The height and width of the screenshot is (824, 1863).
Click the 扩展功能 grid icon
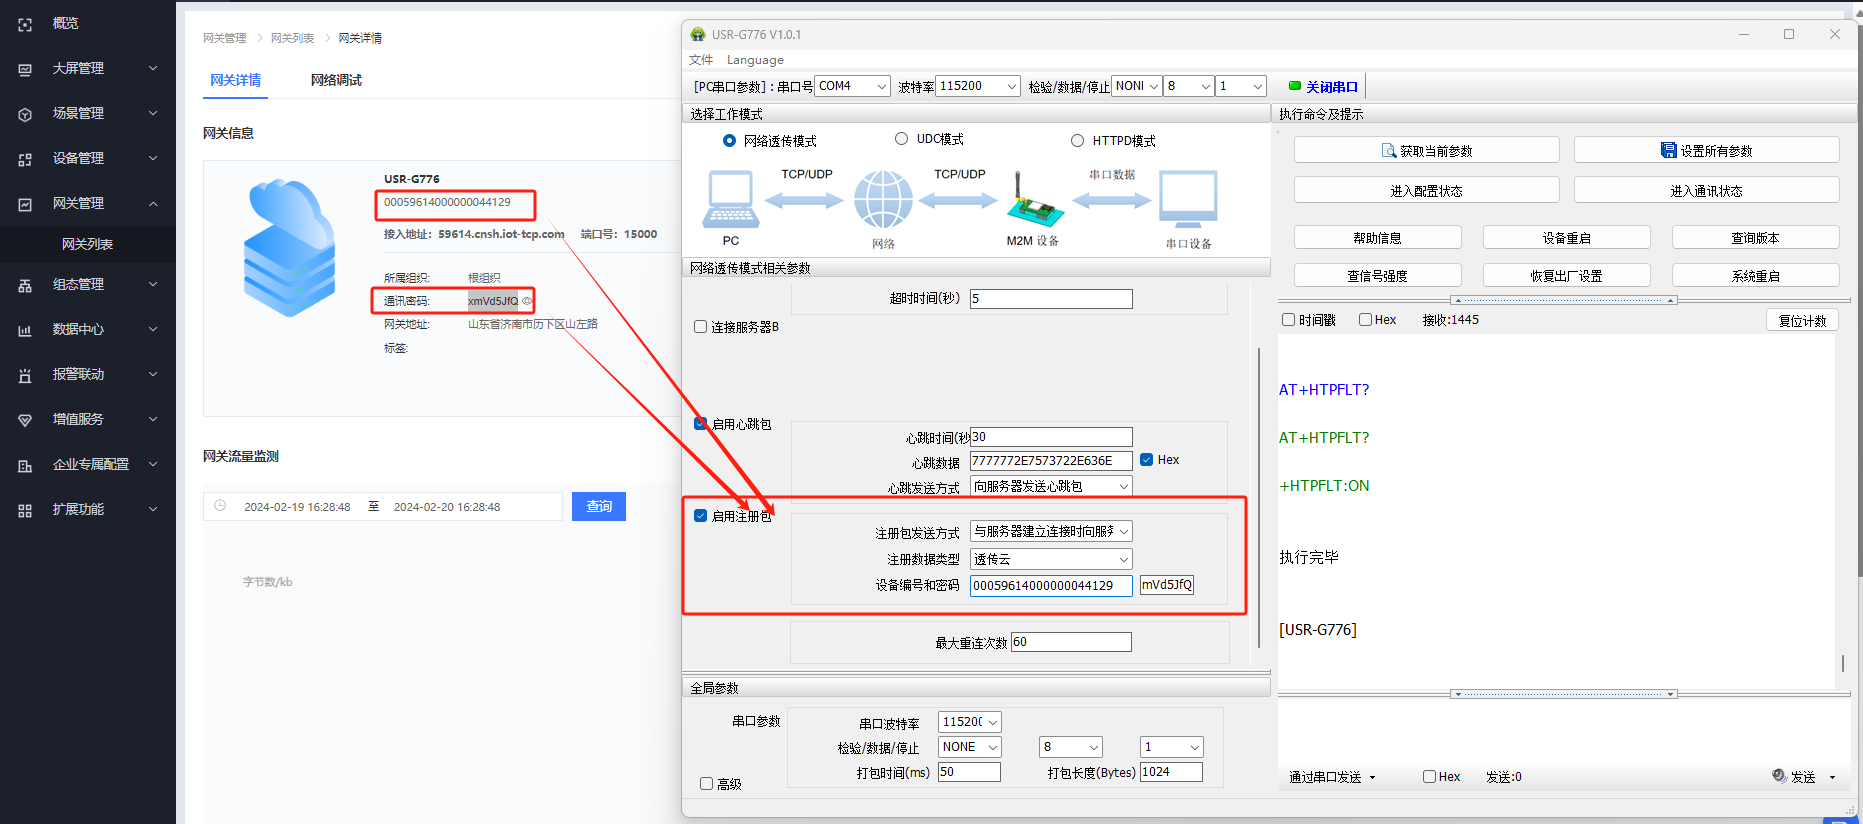(x=25, y=510)
